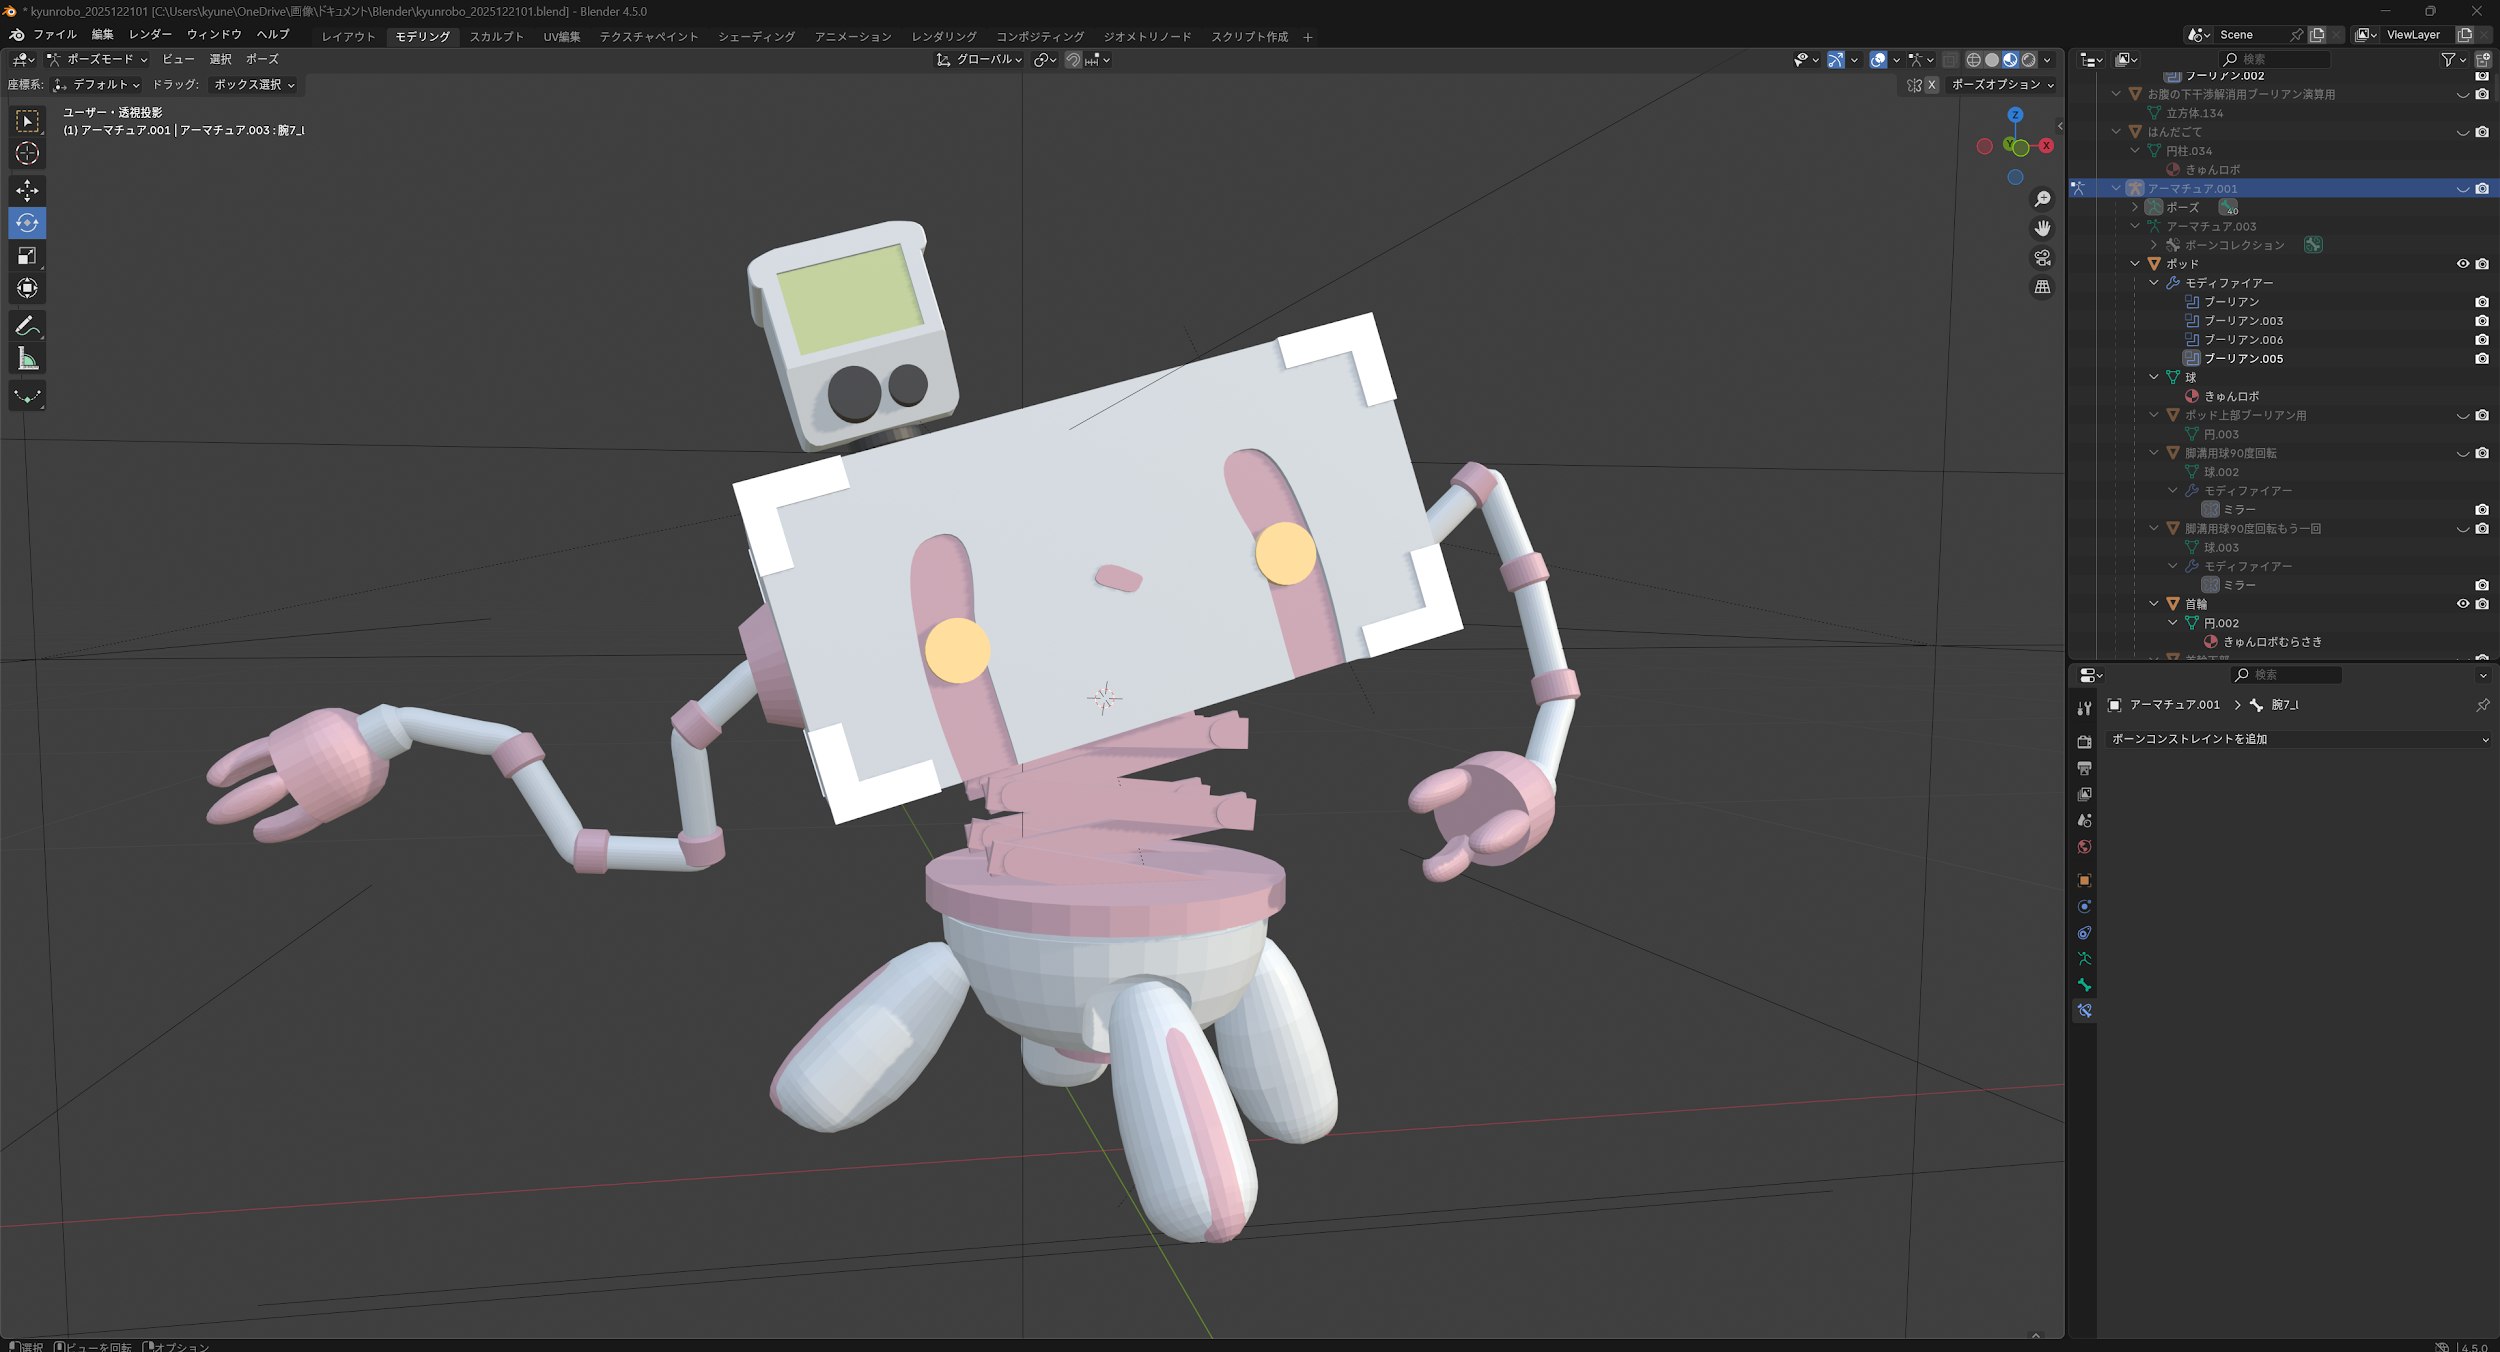Viewport: 2500px width, 1352px height.
Task: Click the pan hand icon in viewport
Action: coord(2042,229)
